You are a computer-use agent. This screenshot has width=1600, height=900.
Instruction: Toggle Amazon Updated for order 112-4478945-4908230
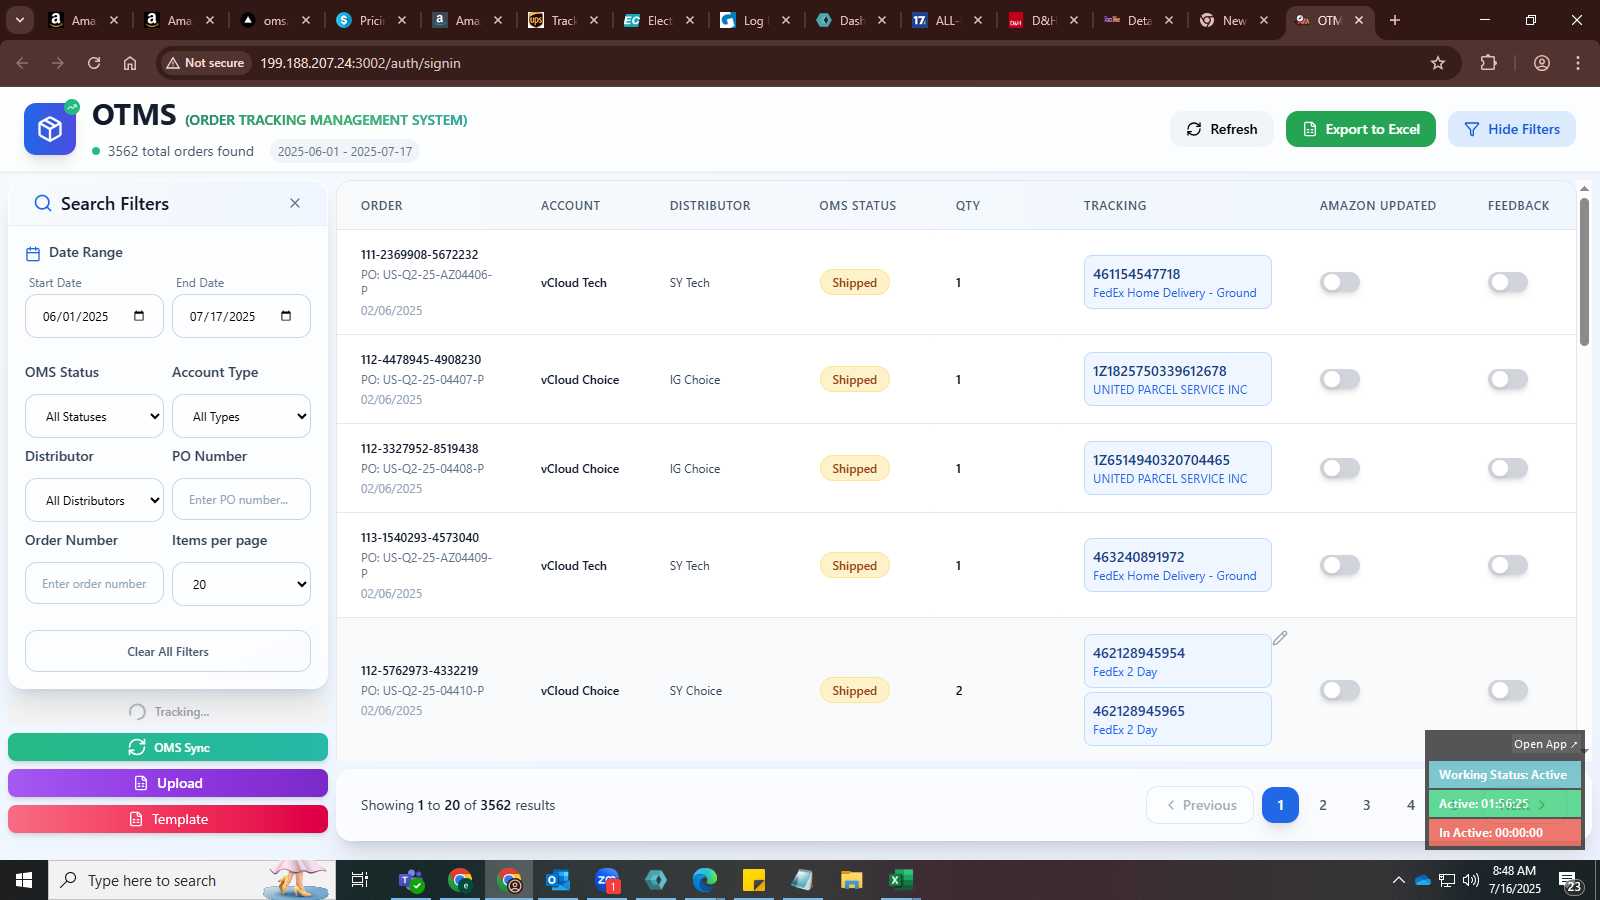click(1340, 379)
